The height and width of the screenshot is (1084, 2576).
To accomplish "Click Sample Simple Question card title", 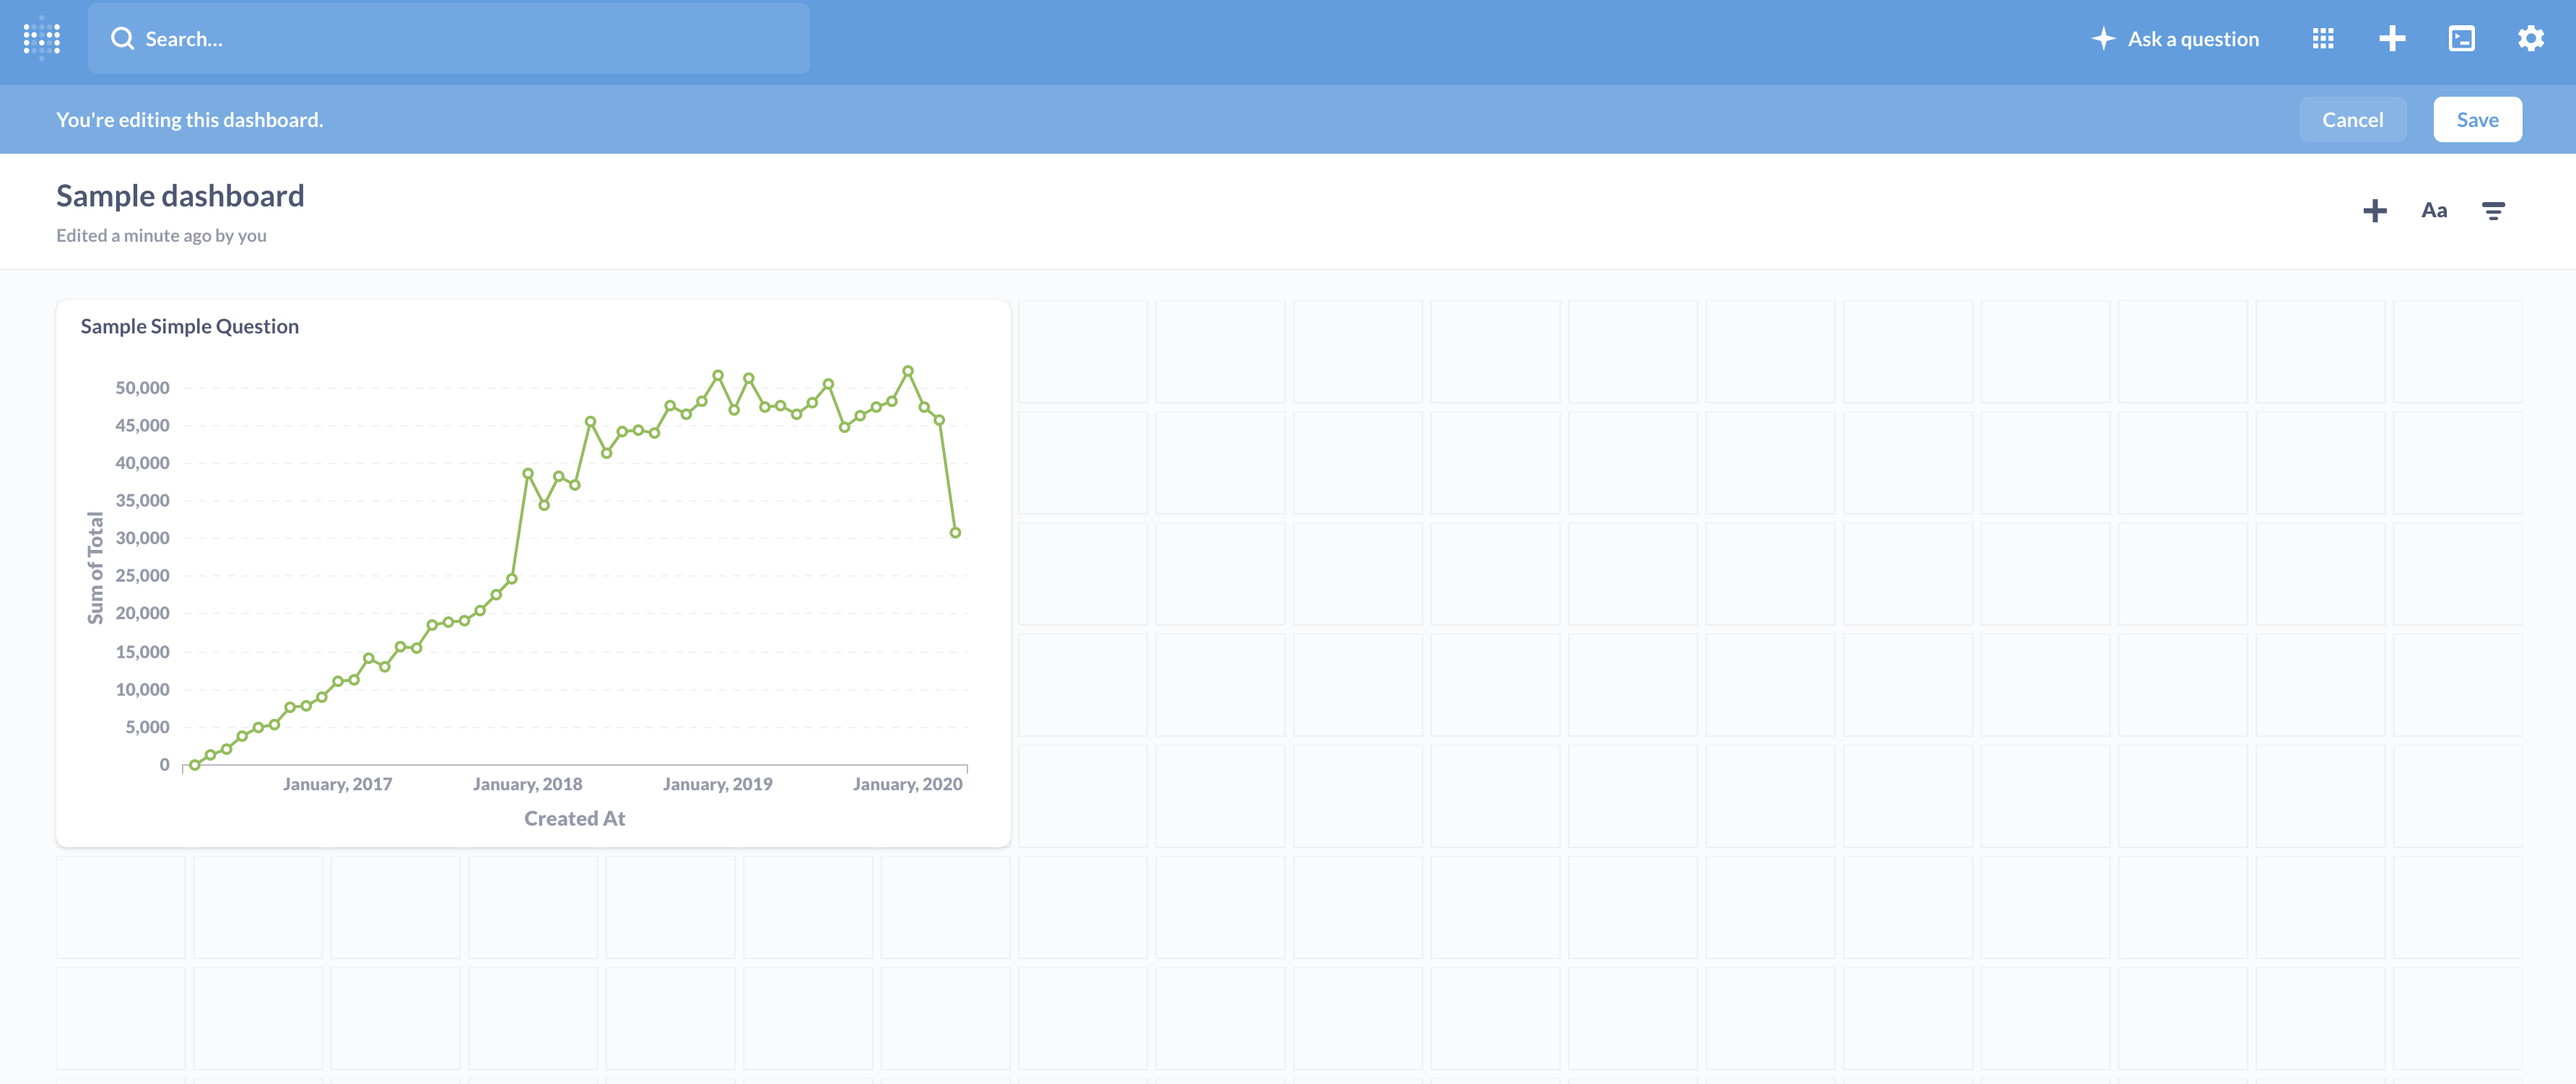I will tap(189, 326).
